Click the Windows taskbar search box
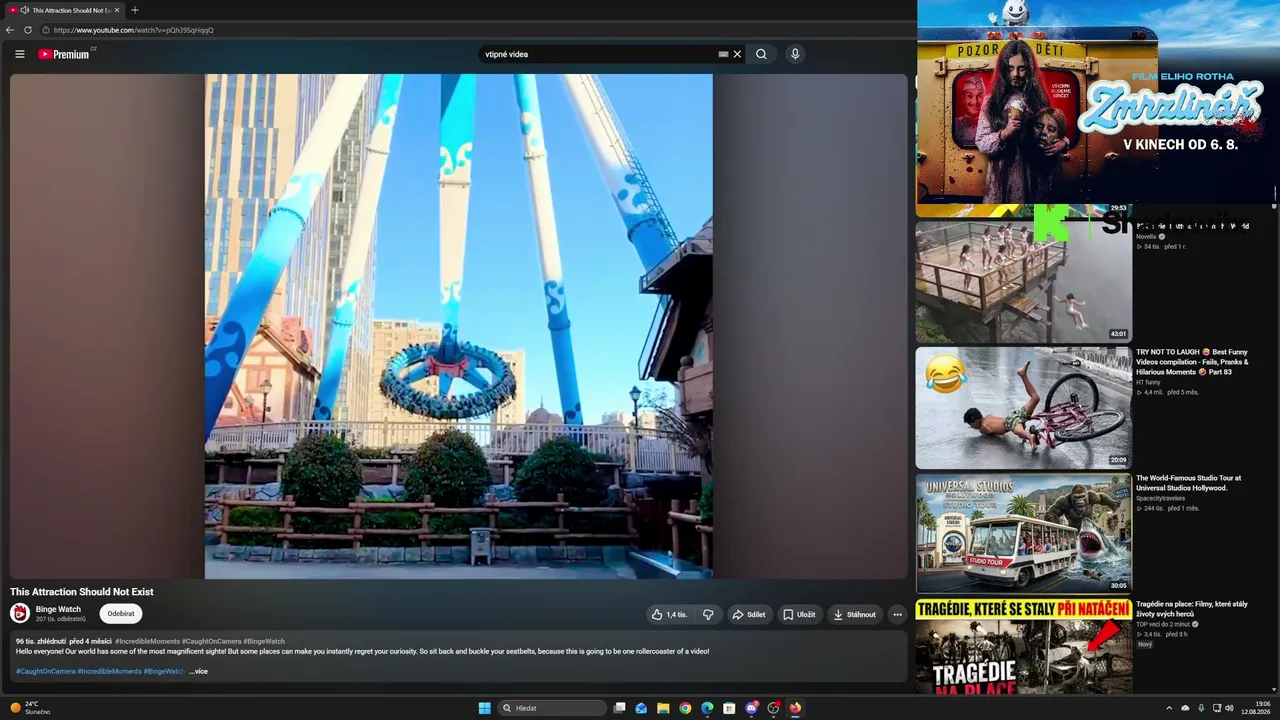This screenshot has width=1280, height=720. click(x=553, y=708)
